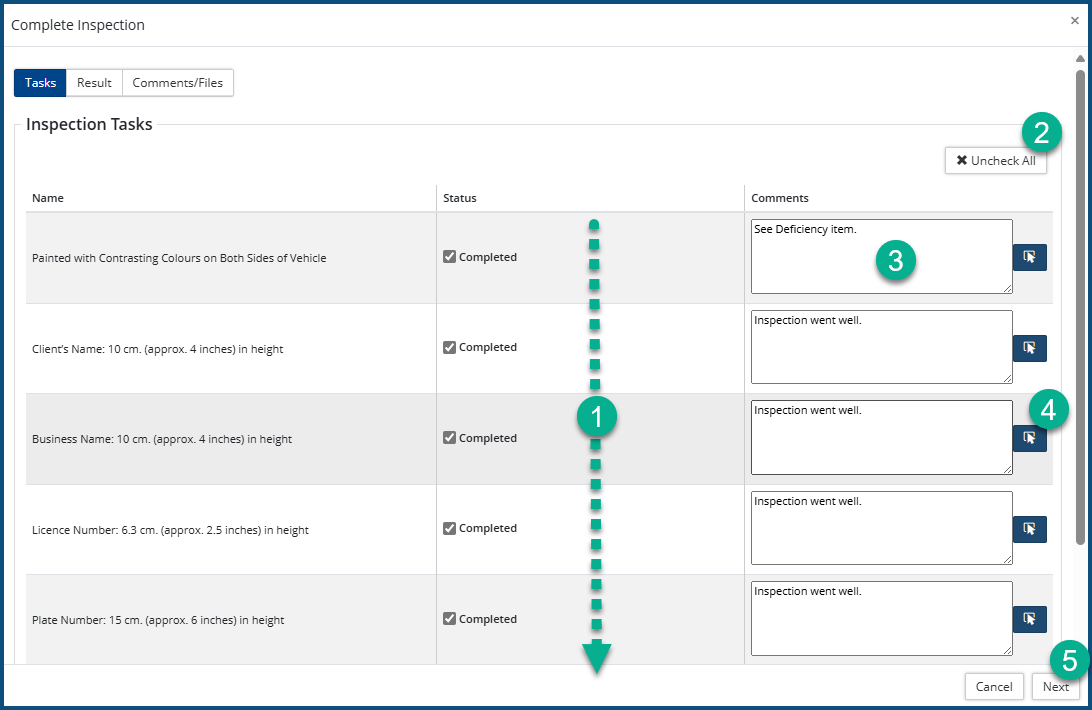Uncheck Completed for Painted with Contrasting Colours

(x=450, y=257)
